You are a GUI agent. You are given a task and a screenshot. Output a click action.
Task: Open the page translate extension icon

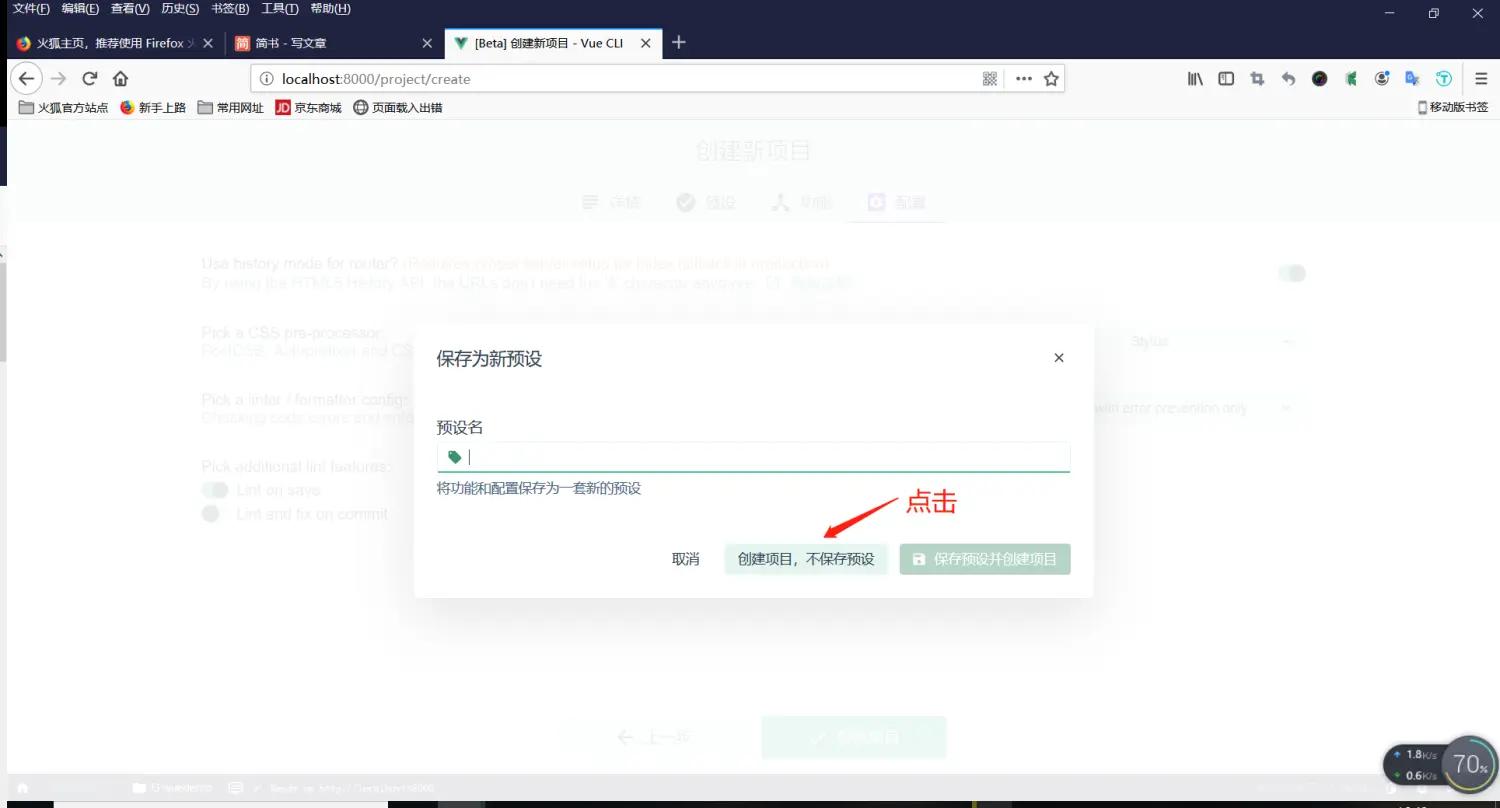click(1413, 79)
